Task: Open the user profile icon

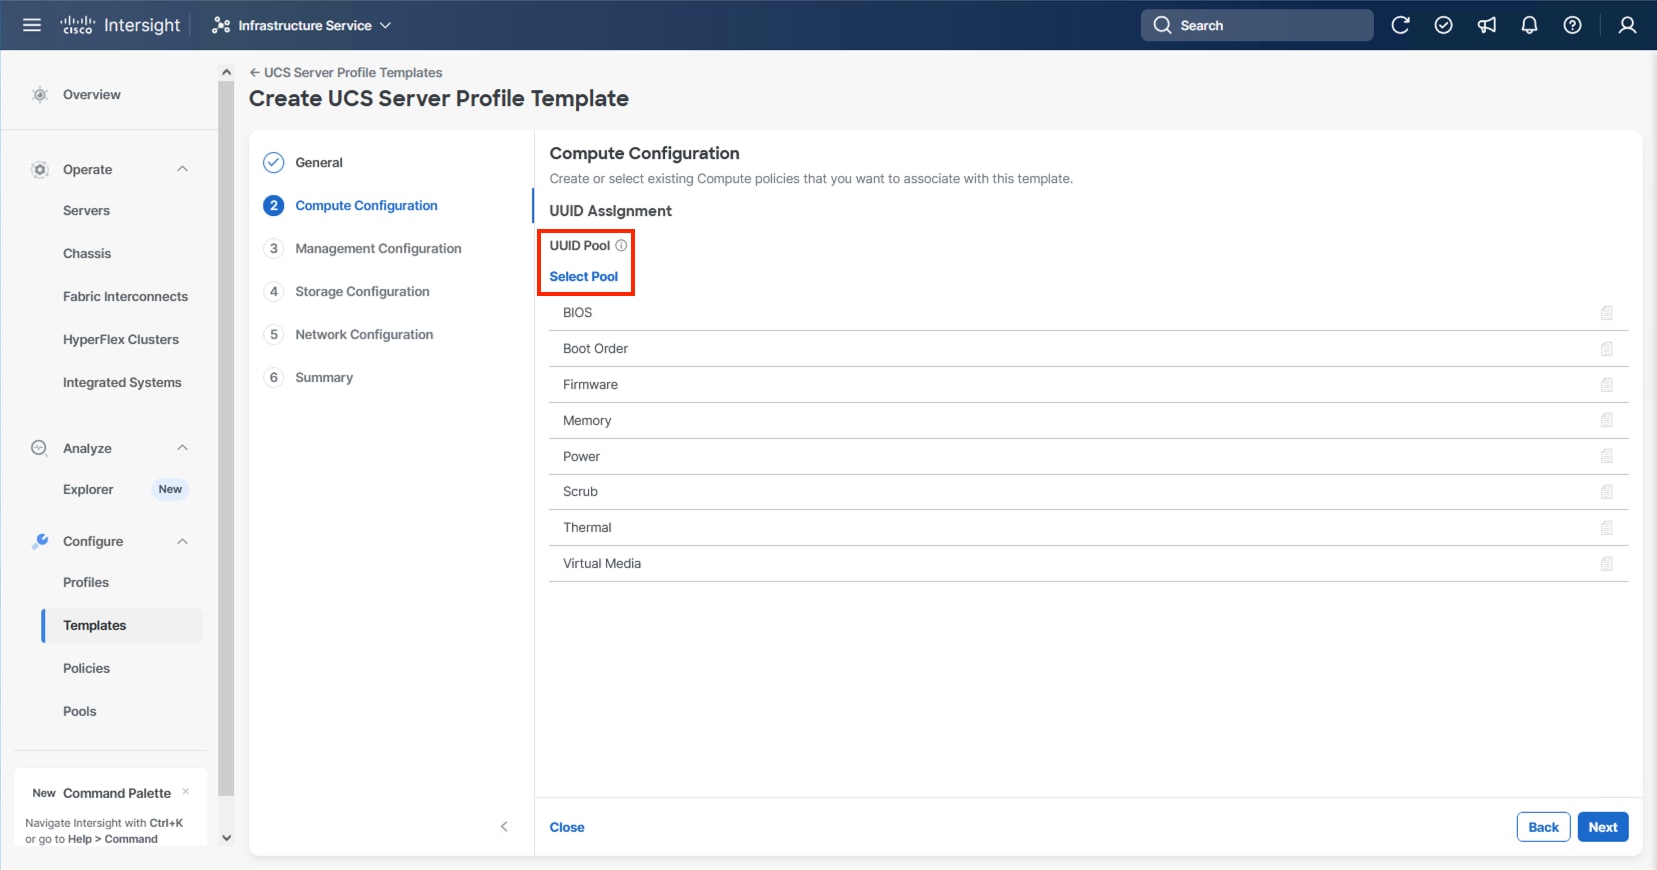Action: [x=1627, y=25]
